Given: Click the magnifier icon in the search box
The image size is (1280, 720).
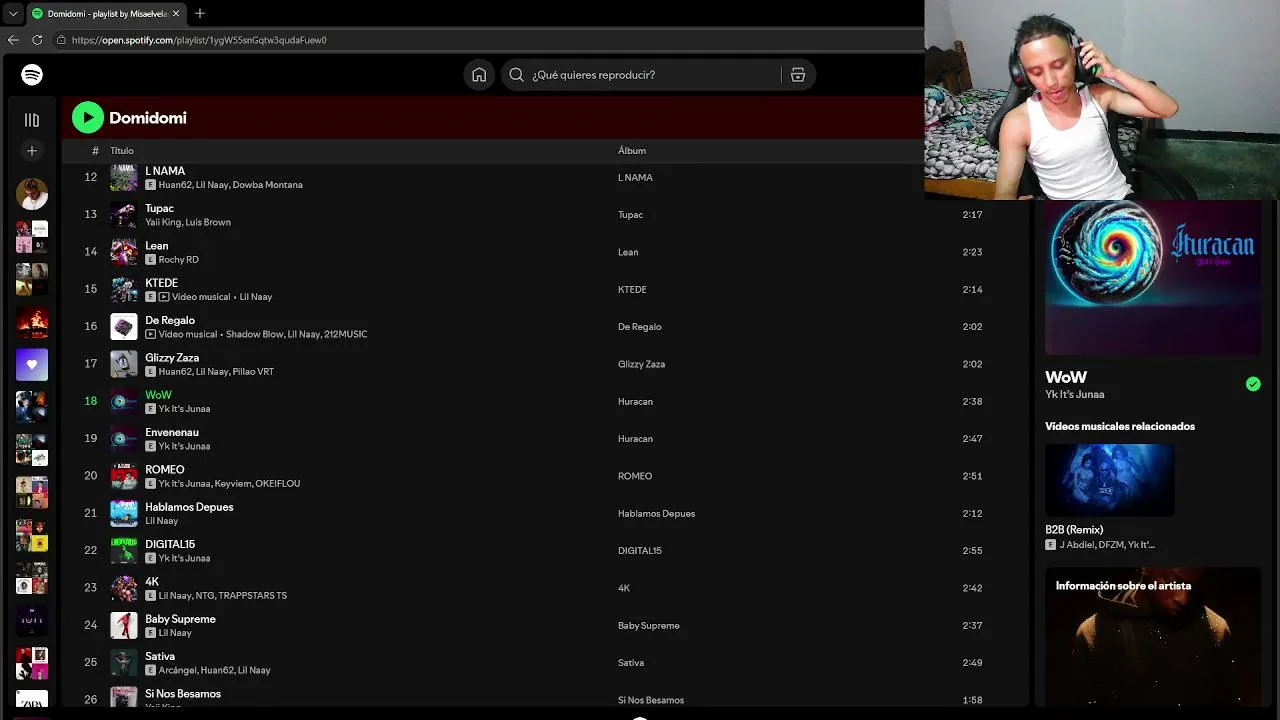Looking at the screenshot, I should click(516, 75).
